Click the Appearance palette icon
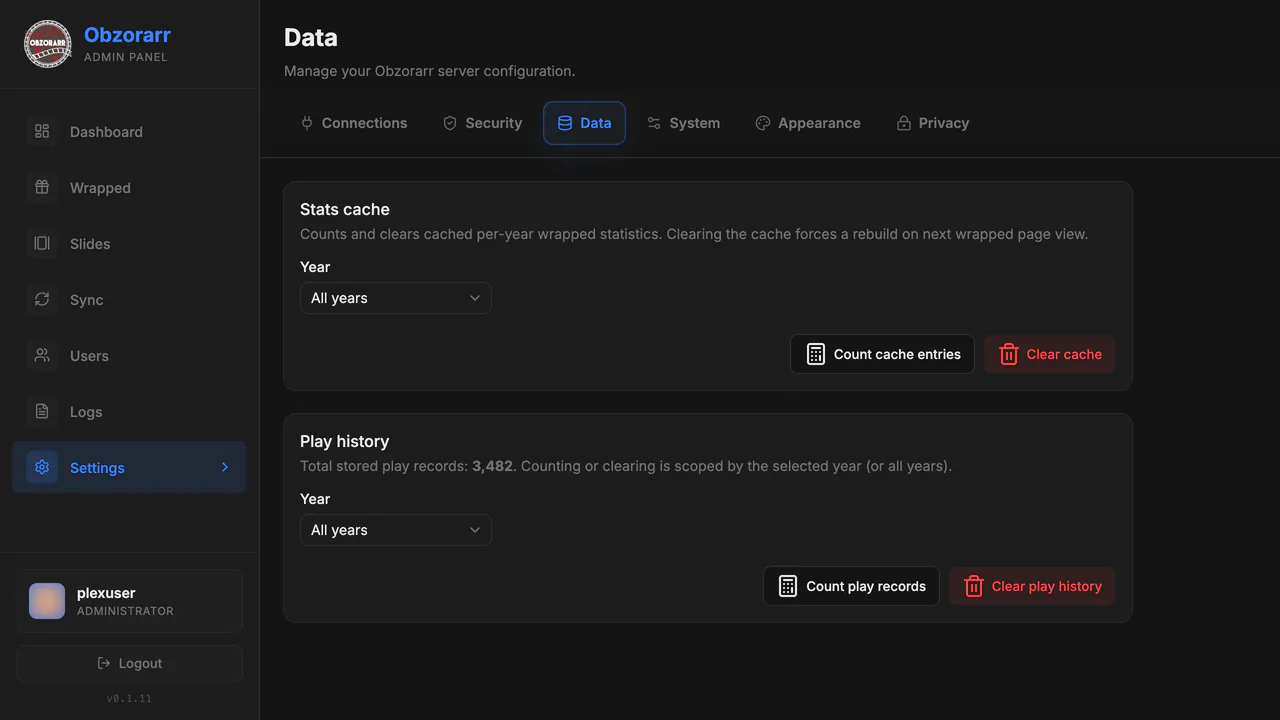Viewport: 1280px width, 720px height. pos(763,123)
